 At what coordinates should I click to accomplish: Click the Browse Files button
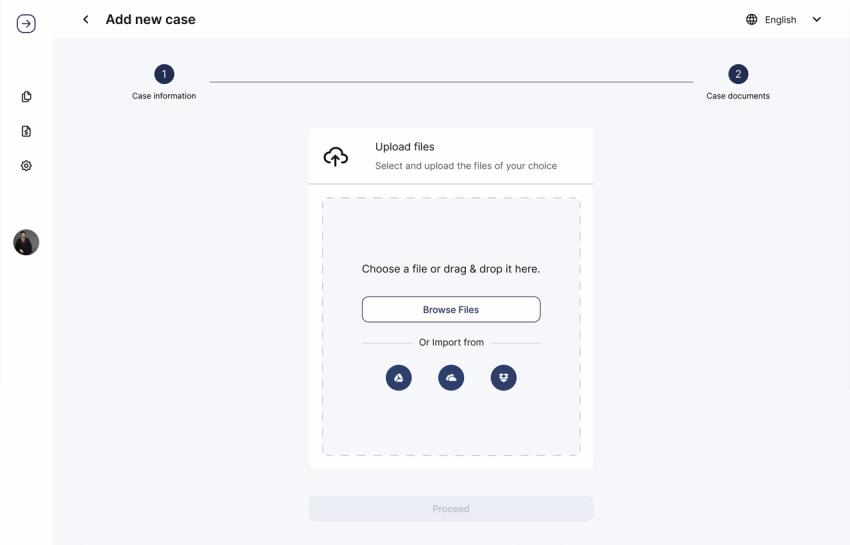coord(451,310)
